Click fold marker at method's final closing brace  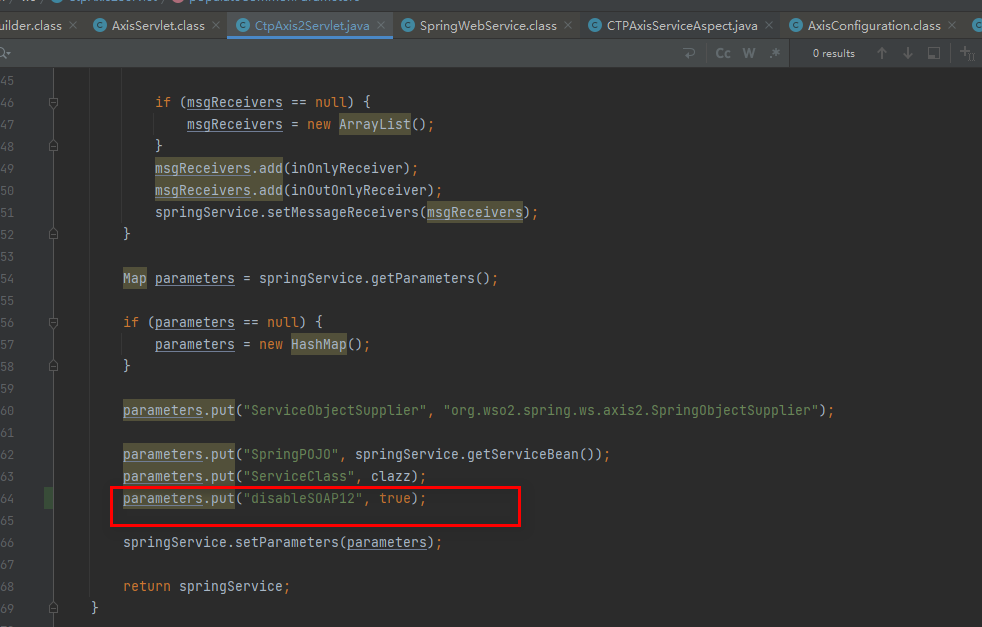tap(53, 608)
